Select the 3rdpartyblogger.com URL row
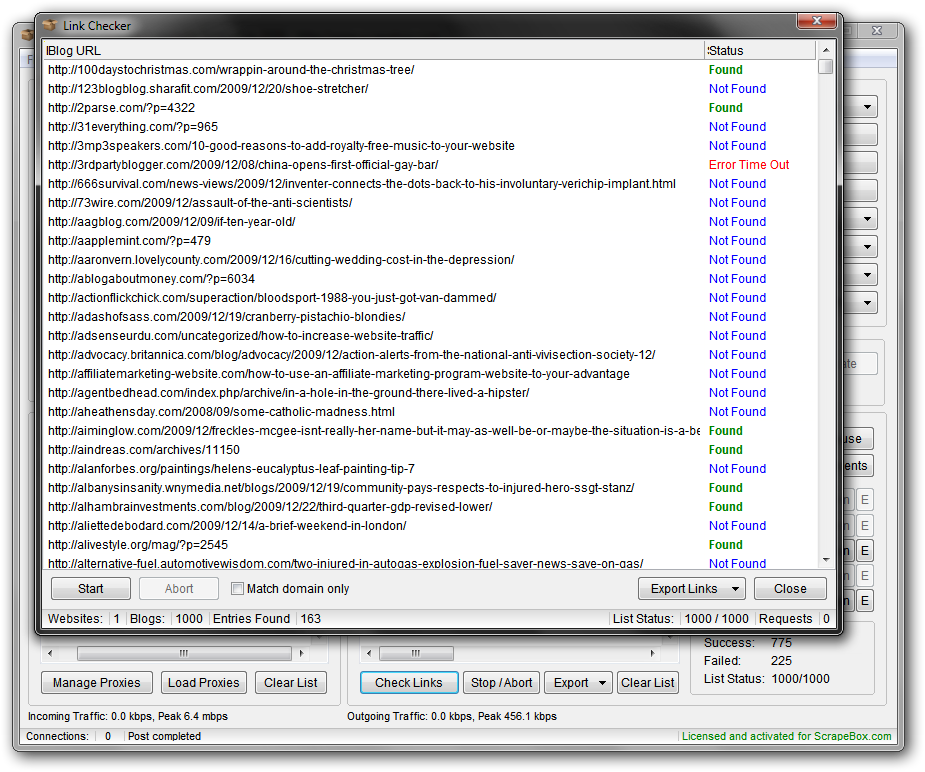Viewport: 925px width, 772px height. pyautogui.click(x=429, y=165)
